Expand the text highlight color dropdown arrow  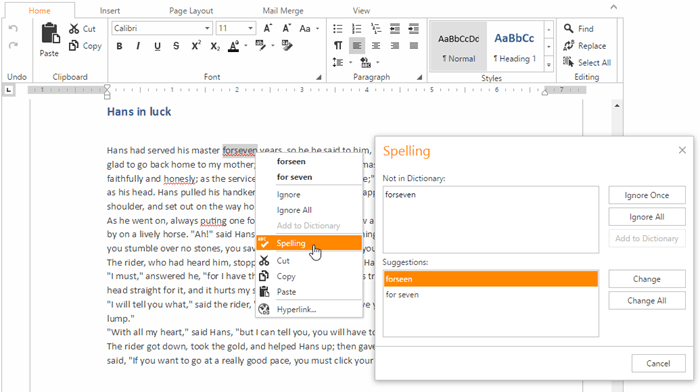click(273, 46)
